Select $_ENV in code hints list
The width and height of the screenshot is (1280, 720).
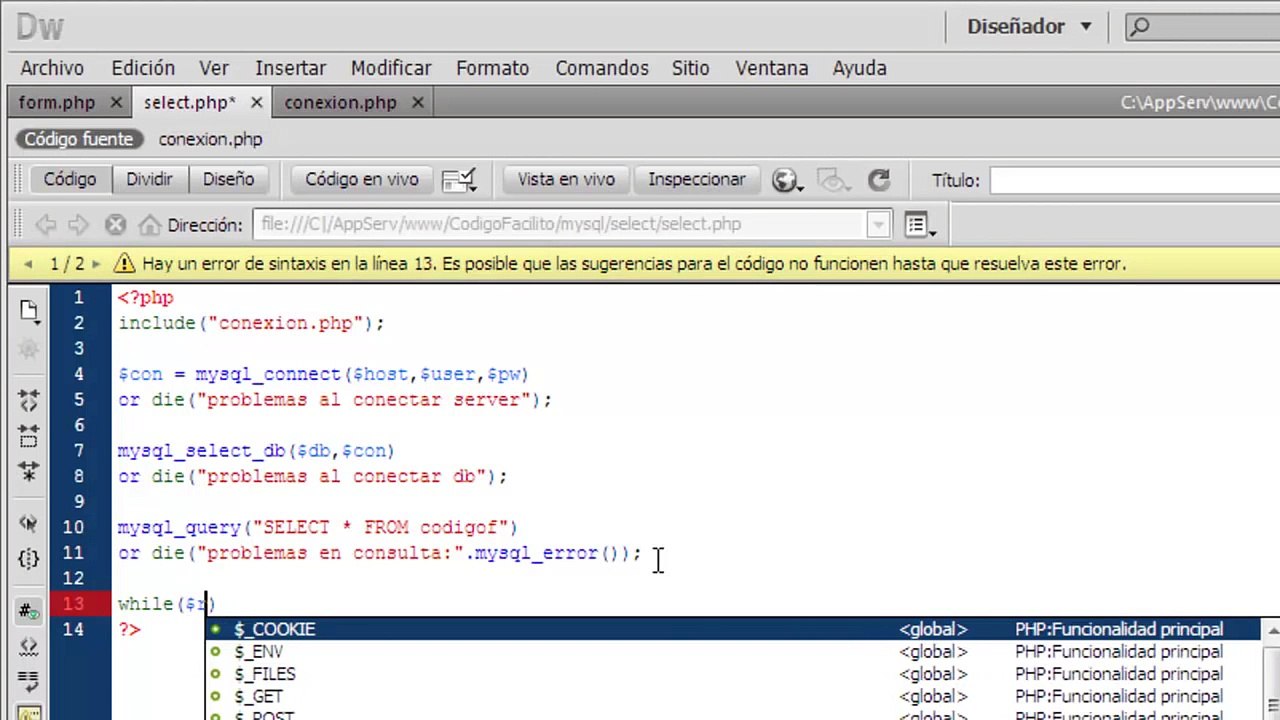point(735,652)
